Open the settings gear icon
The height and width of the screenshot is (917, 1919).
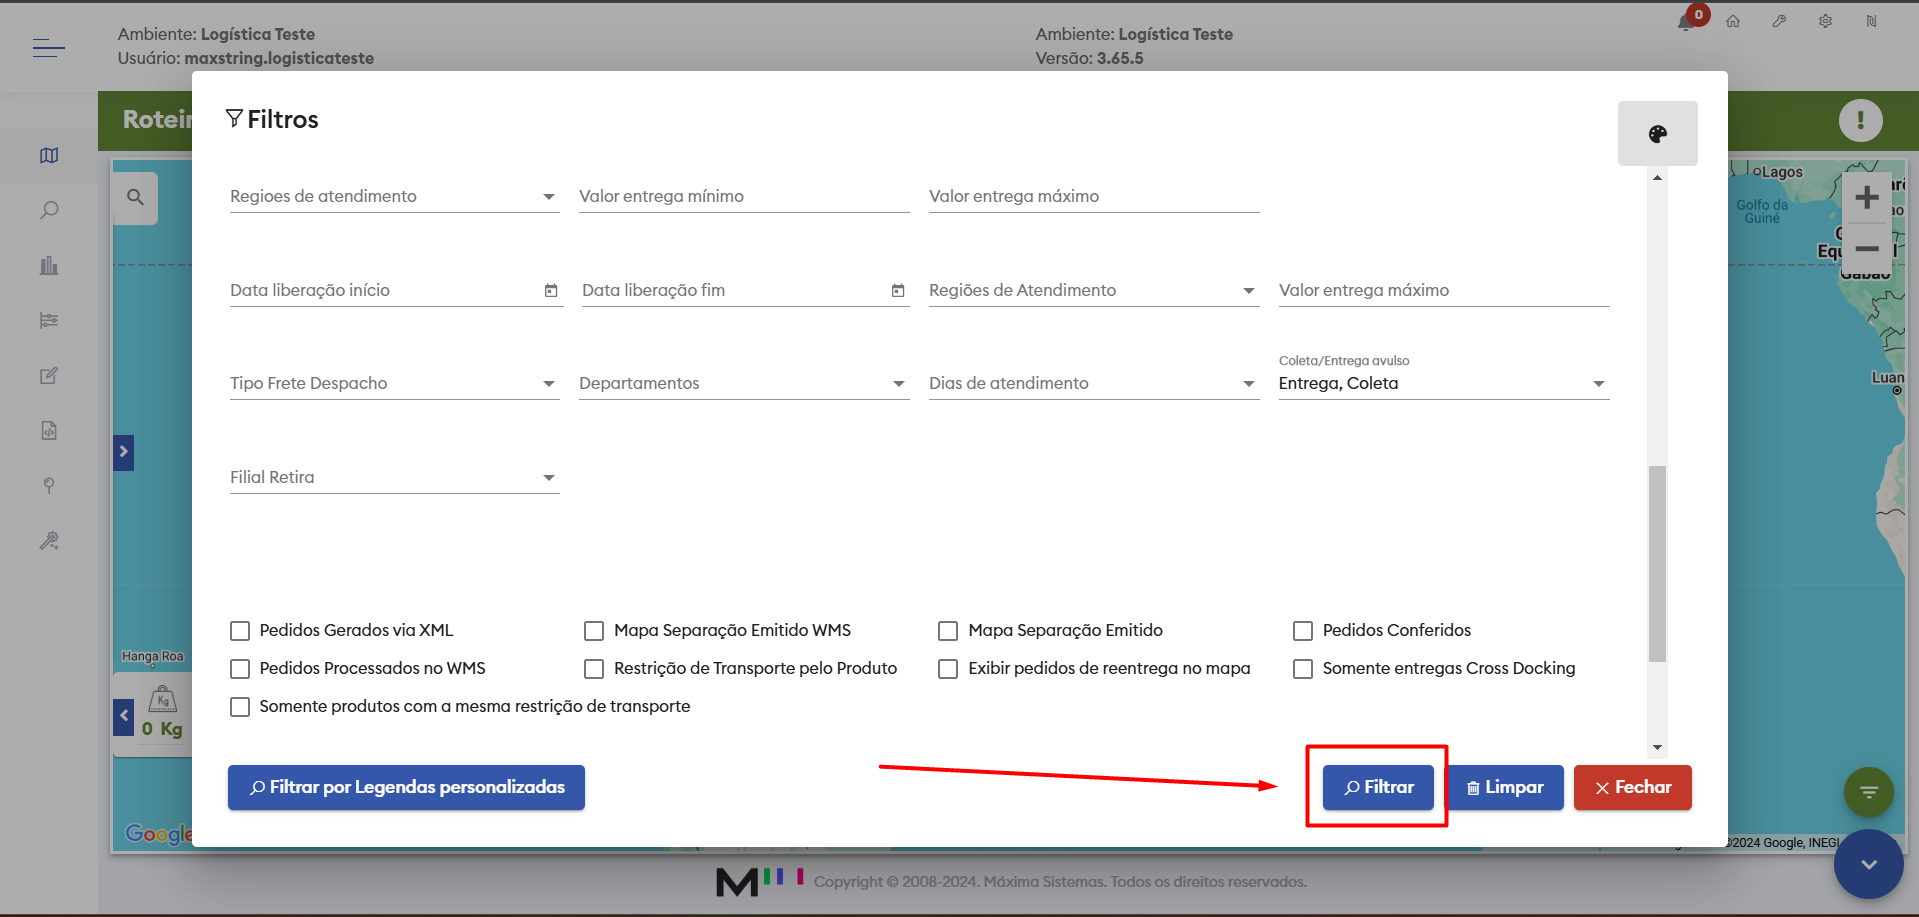(1825, 21)
